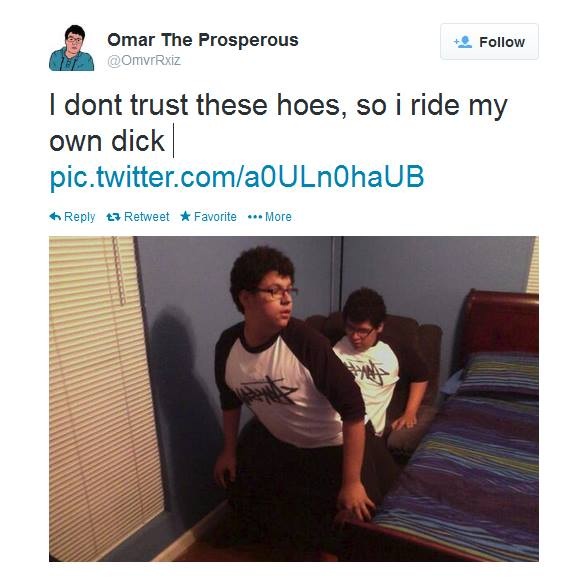584x582 pixels.
Task: Visit the @OmvrRxiz handle link
Action: point(144,60)
